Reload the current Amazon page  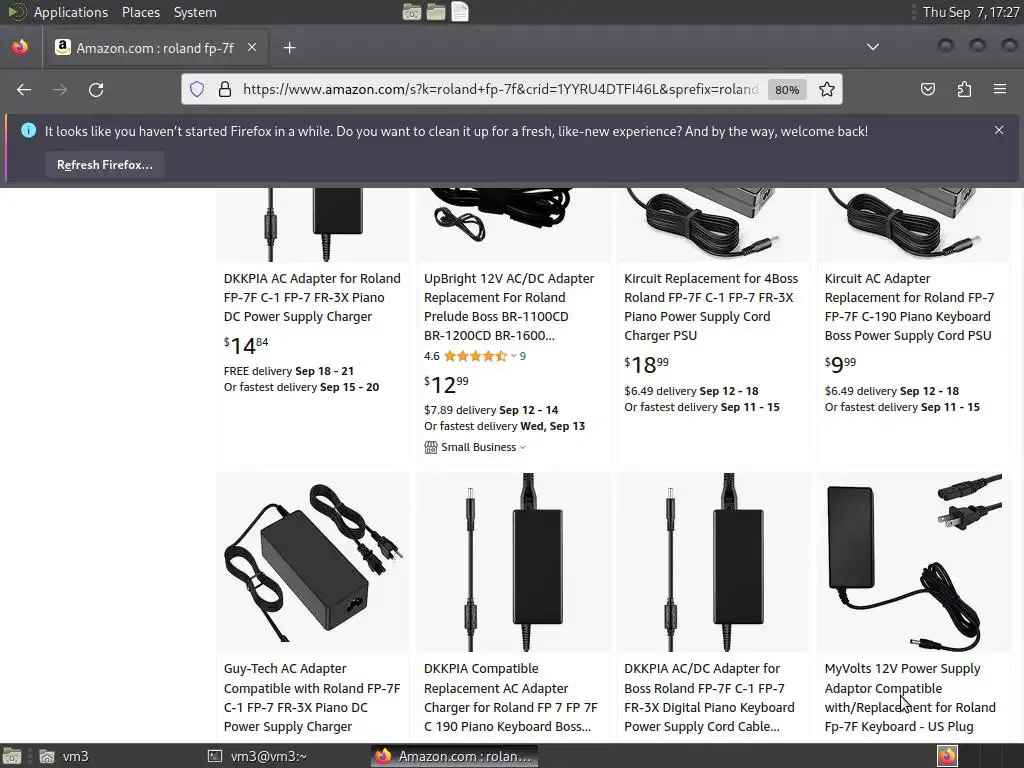[96, 89]
